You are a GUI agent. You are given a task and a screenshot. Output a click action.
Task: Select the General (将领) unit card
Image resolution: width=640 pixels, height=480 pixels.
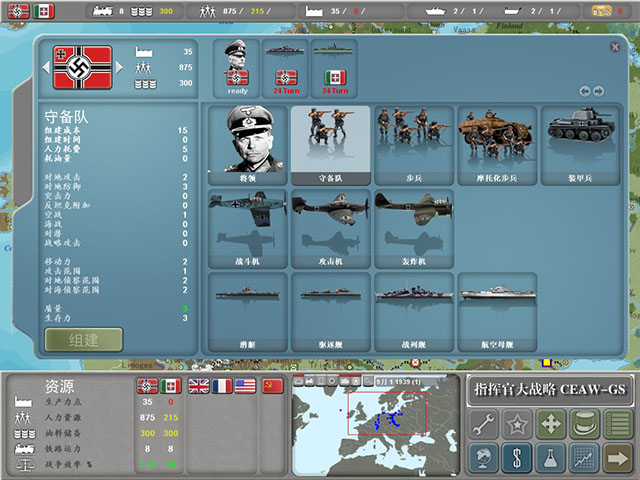[247, 145]
